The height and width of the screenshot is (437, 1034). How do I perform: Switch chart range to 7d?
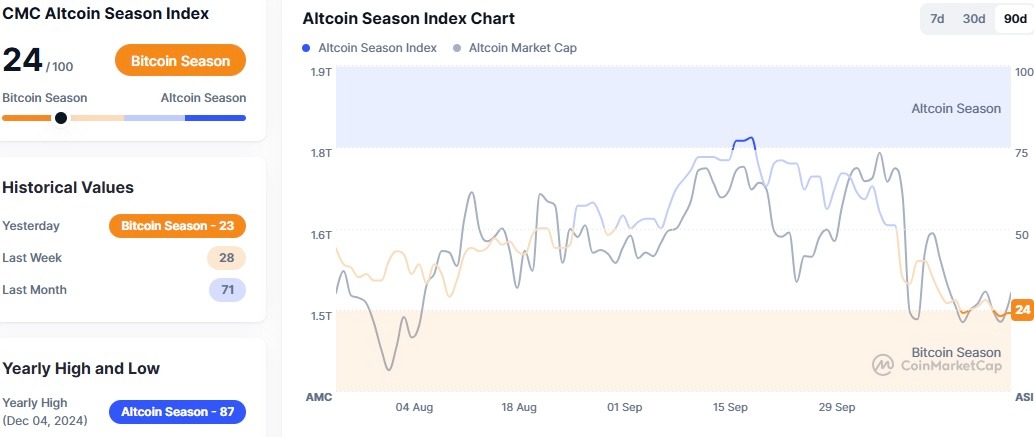tap(937, 19)
